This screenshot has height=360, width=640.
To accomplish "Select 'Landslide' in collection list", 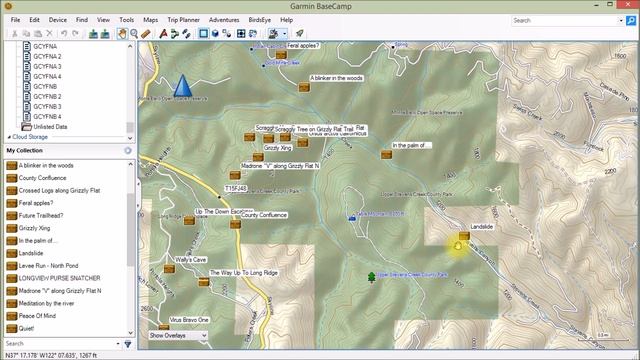I will (x=31, y=253).
